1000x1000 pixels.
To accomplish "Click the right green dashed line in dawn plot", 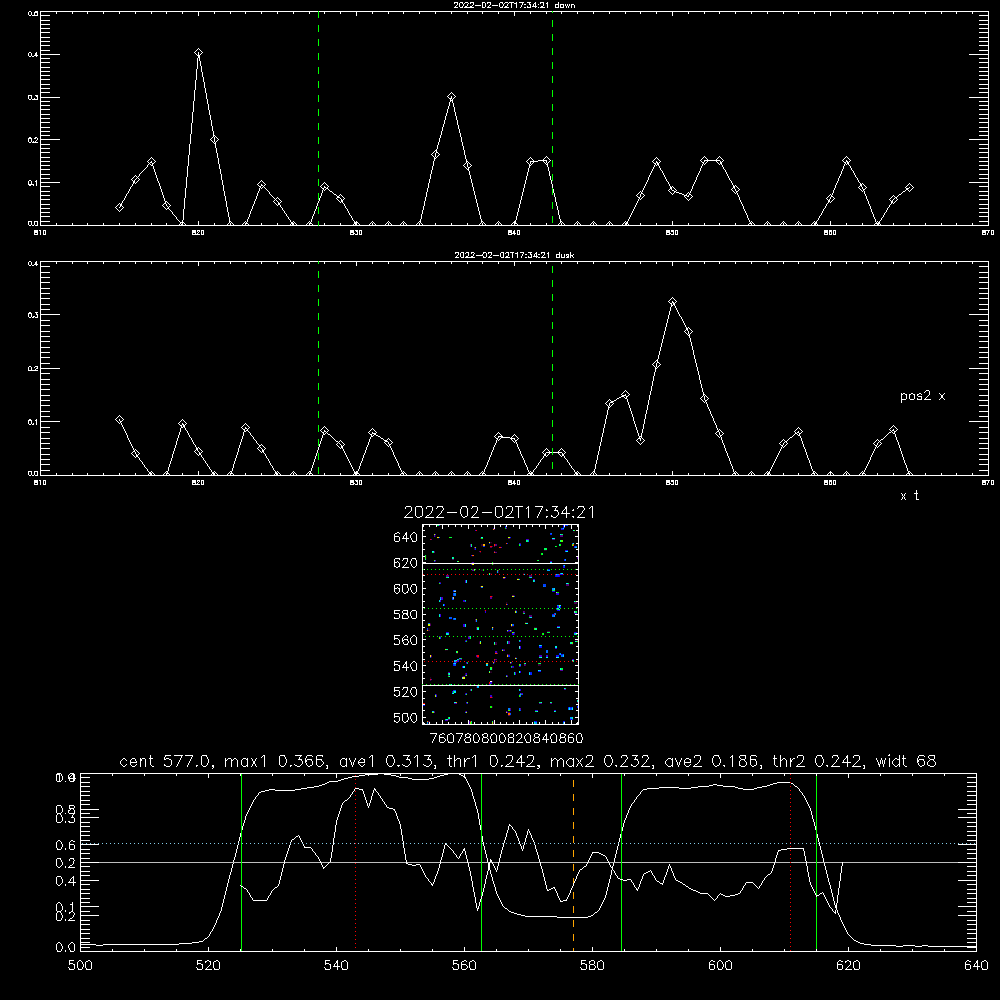I will [x=552, y=118].
